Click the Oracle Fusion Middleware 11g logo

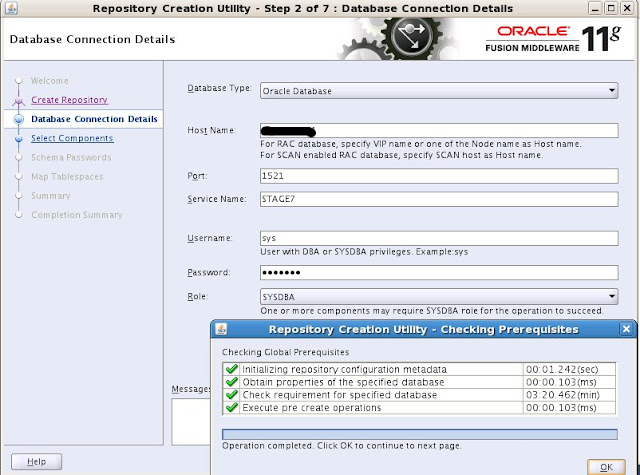[x=553, y=39]
